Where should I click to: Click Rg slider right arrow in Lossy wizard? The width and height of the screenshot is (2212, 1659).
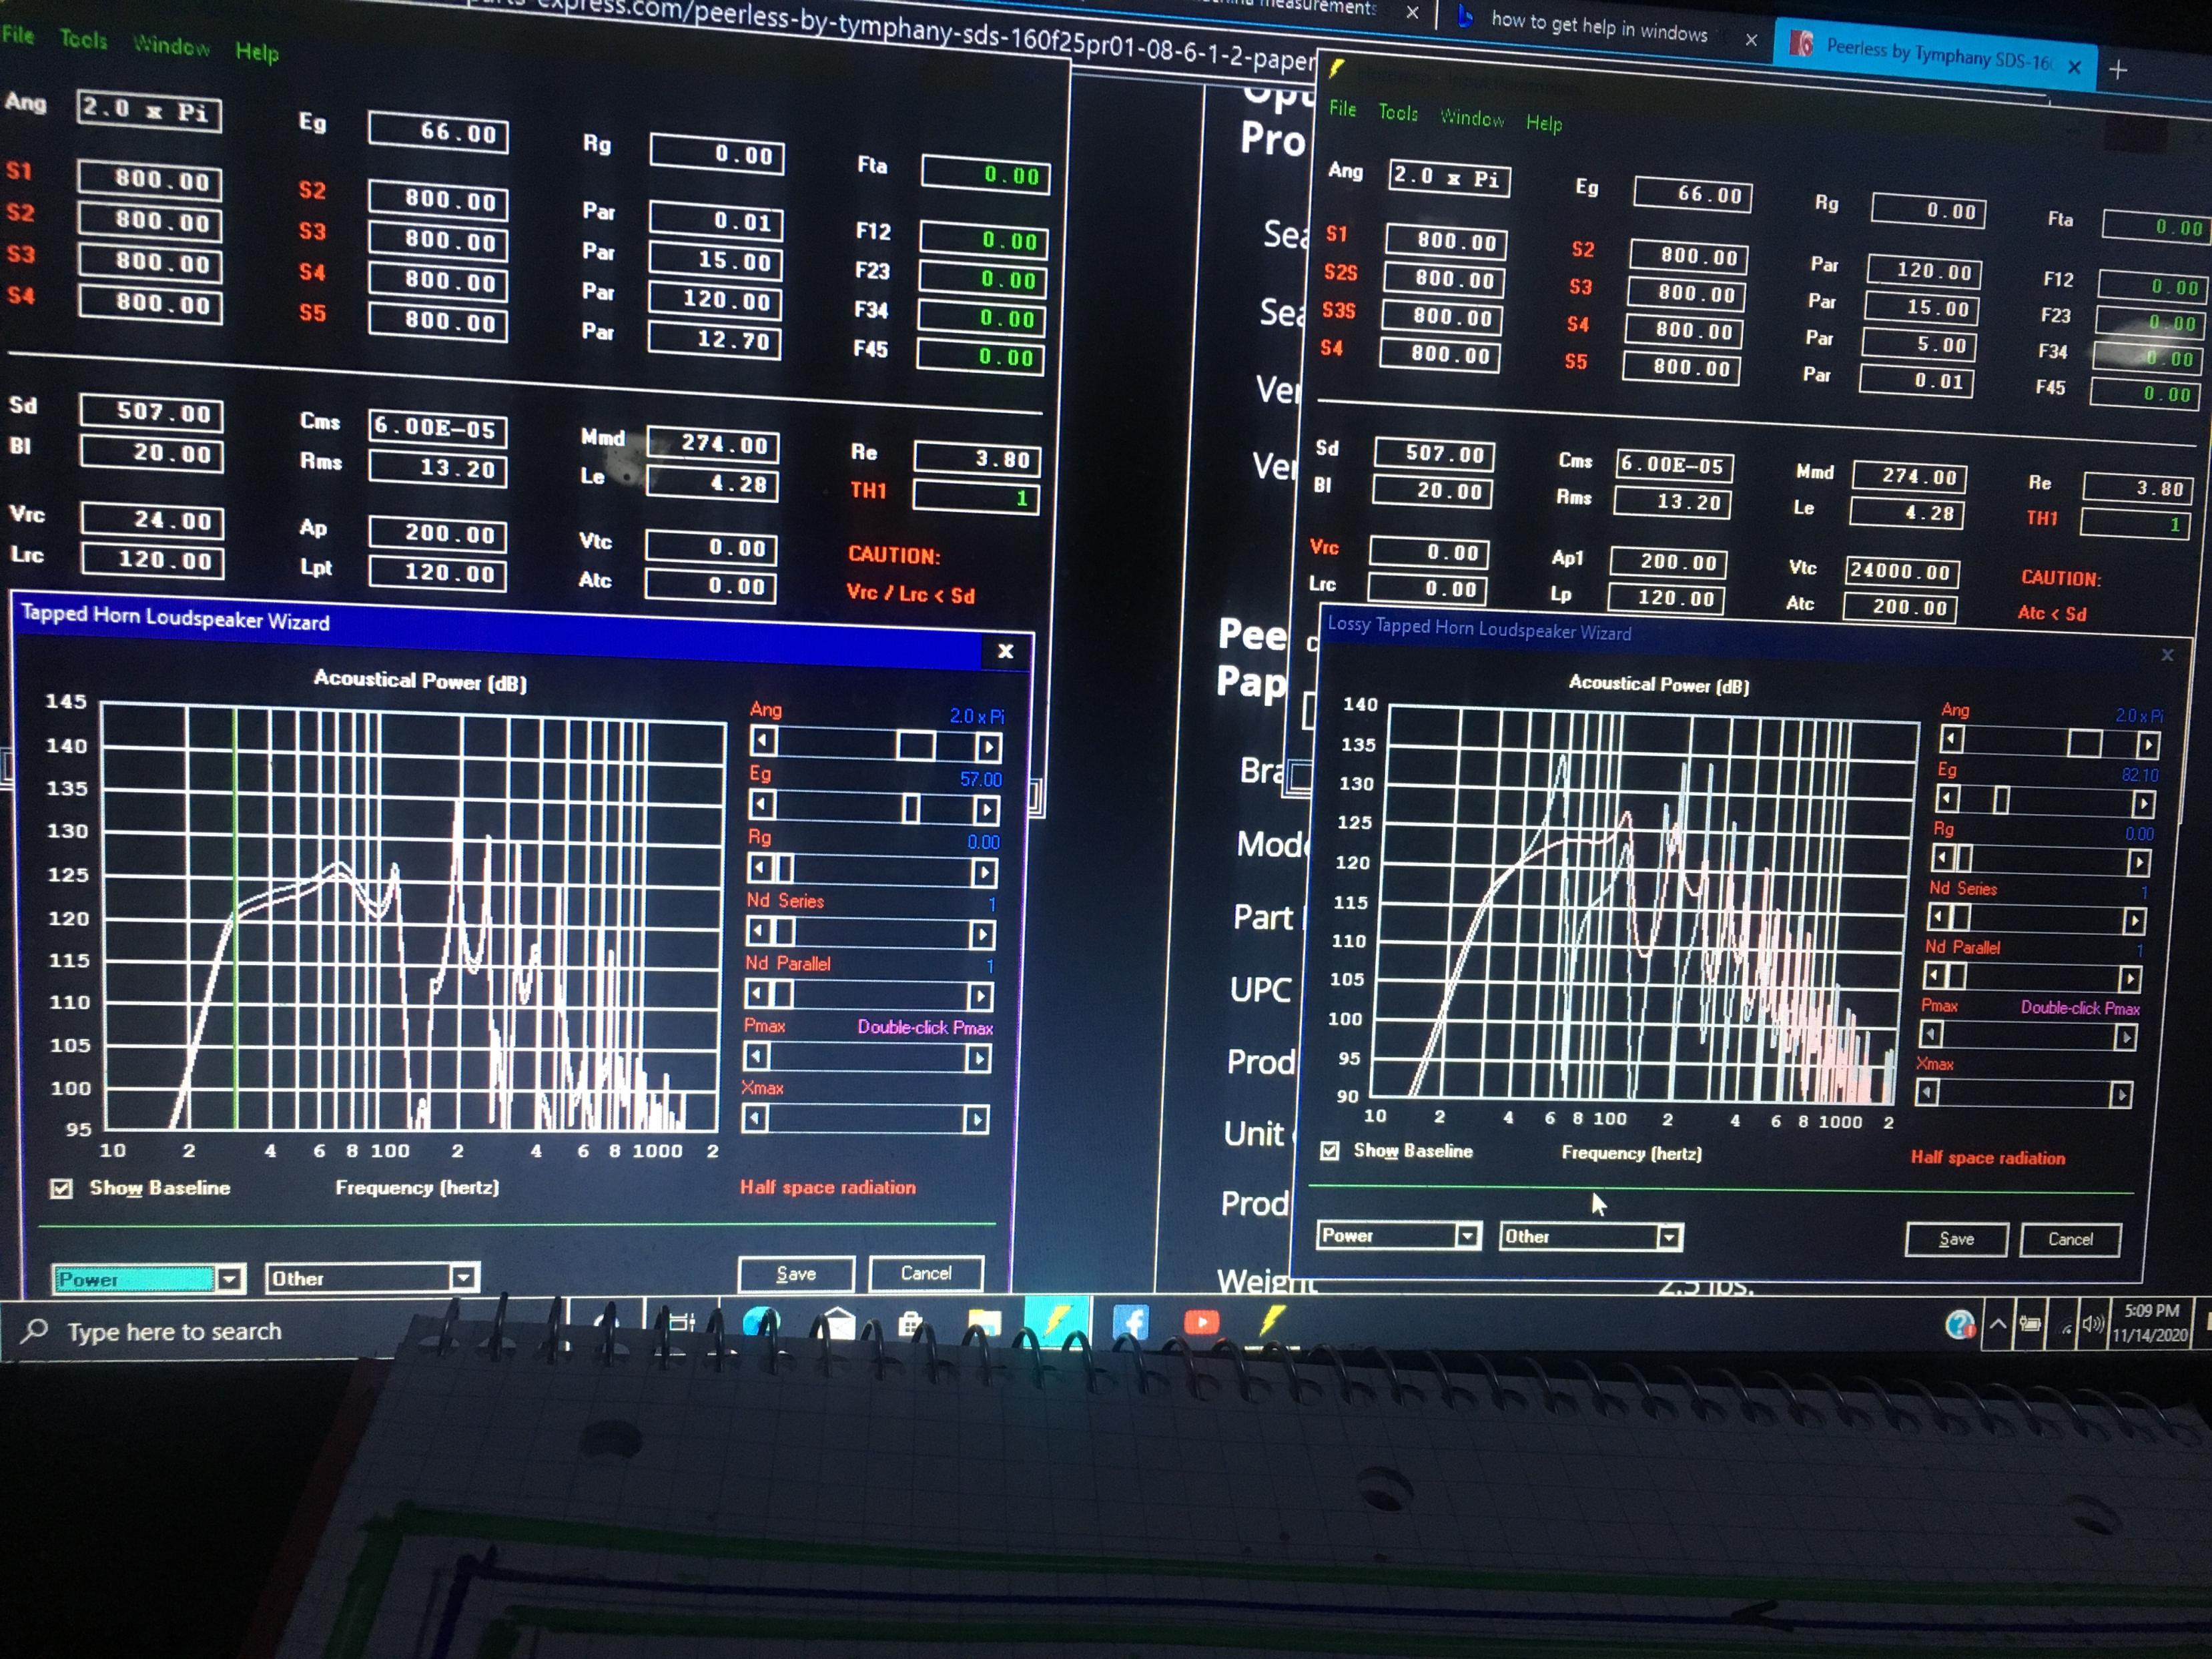2138,862
